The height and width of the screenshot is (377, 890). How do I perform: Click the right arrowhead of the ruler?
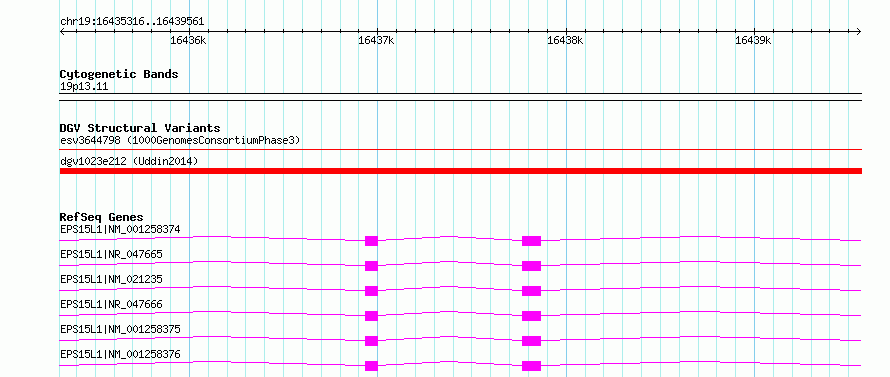[x=859, y=32]
